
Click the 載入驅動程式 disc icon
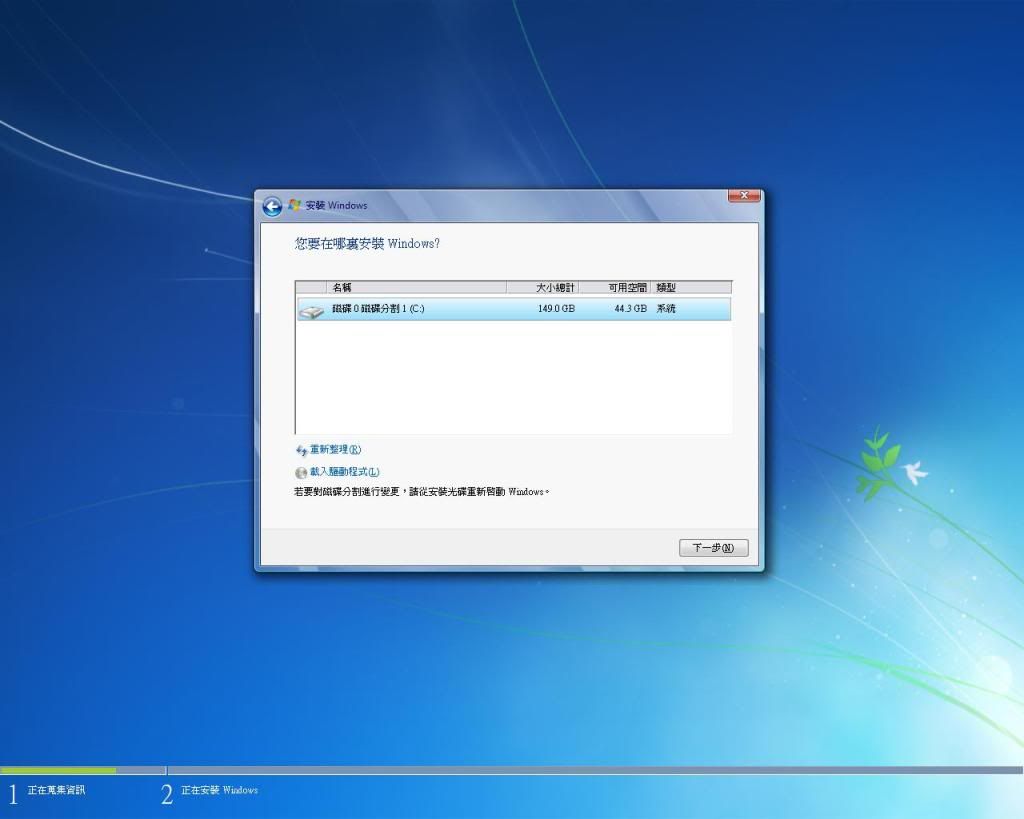(301, 472)
